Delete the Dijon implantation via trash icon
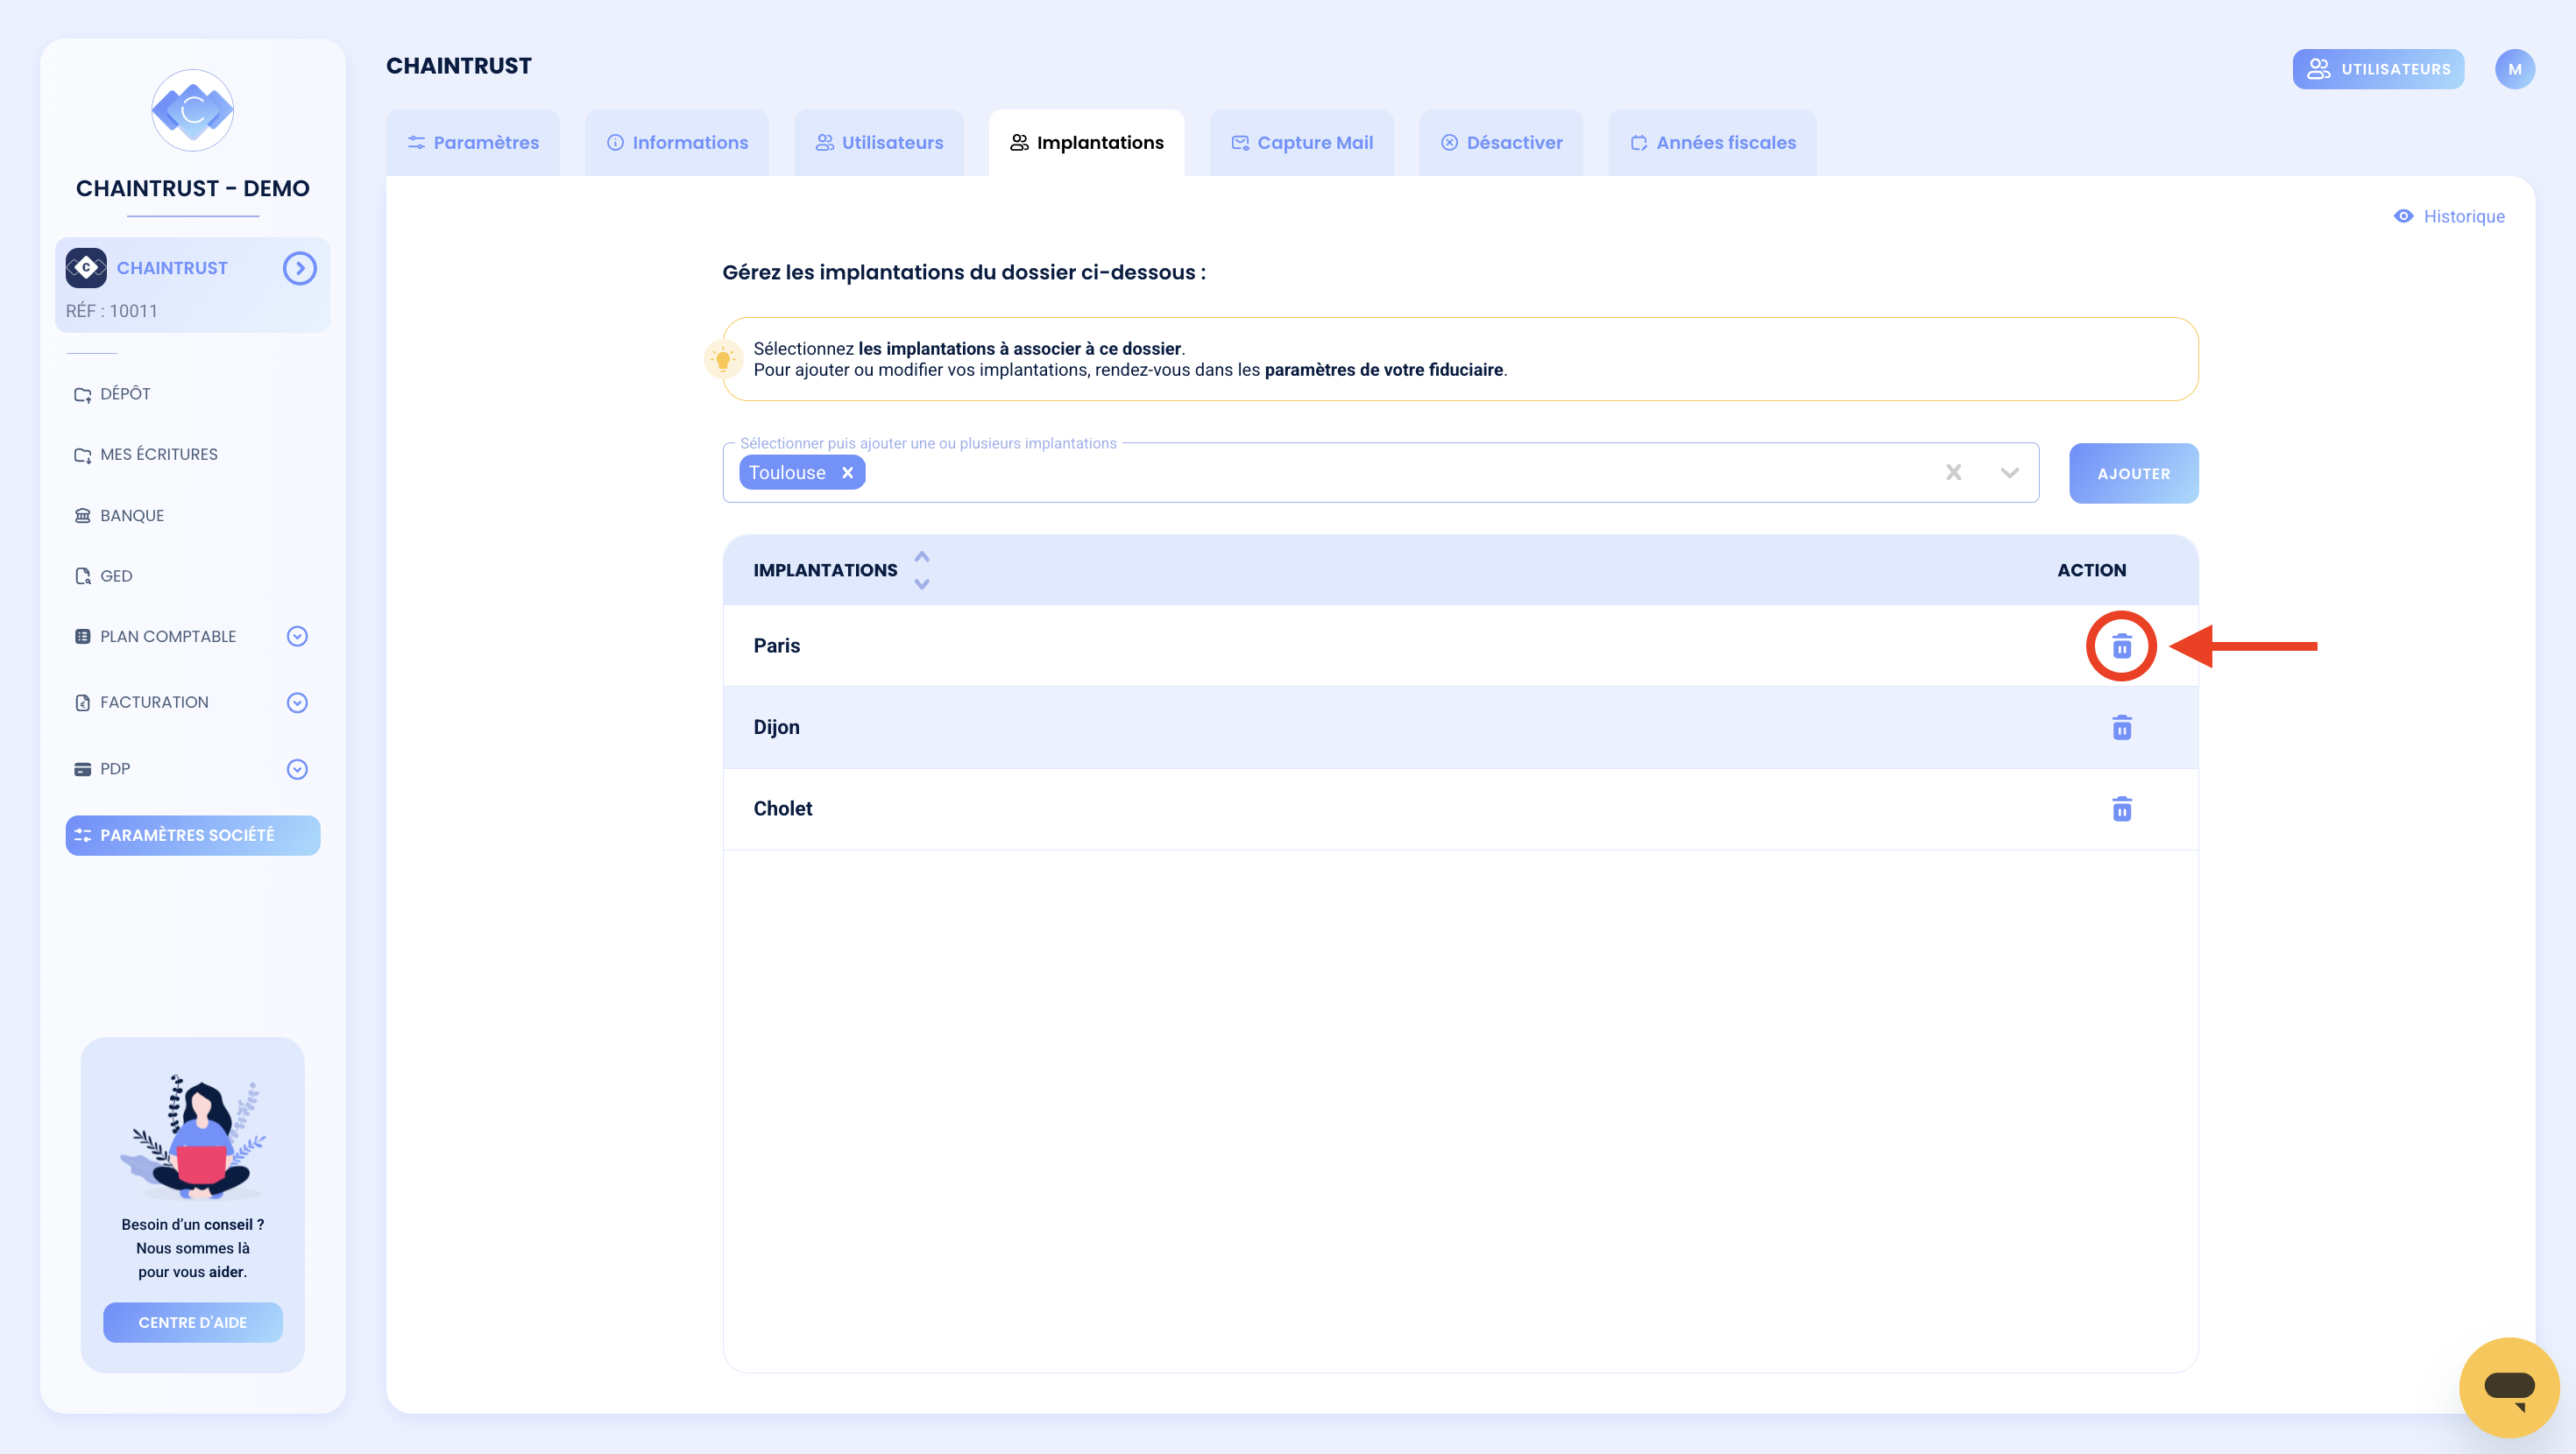 [2121, 727]
